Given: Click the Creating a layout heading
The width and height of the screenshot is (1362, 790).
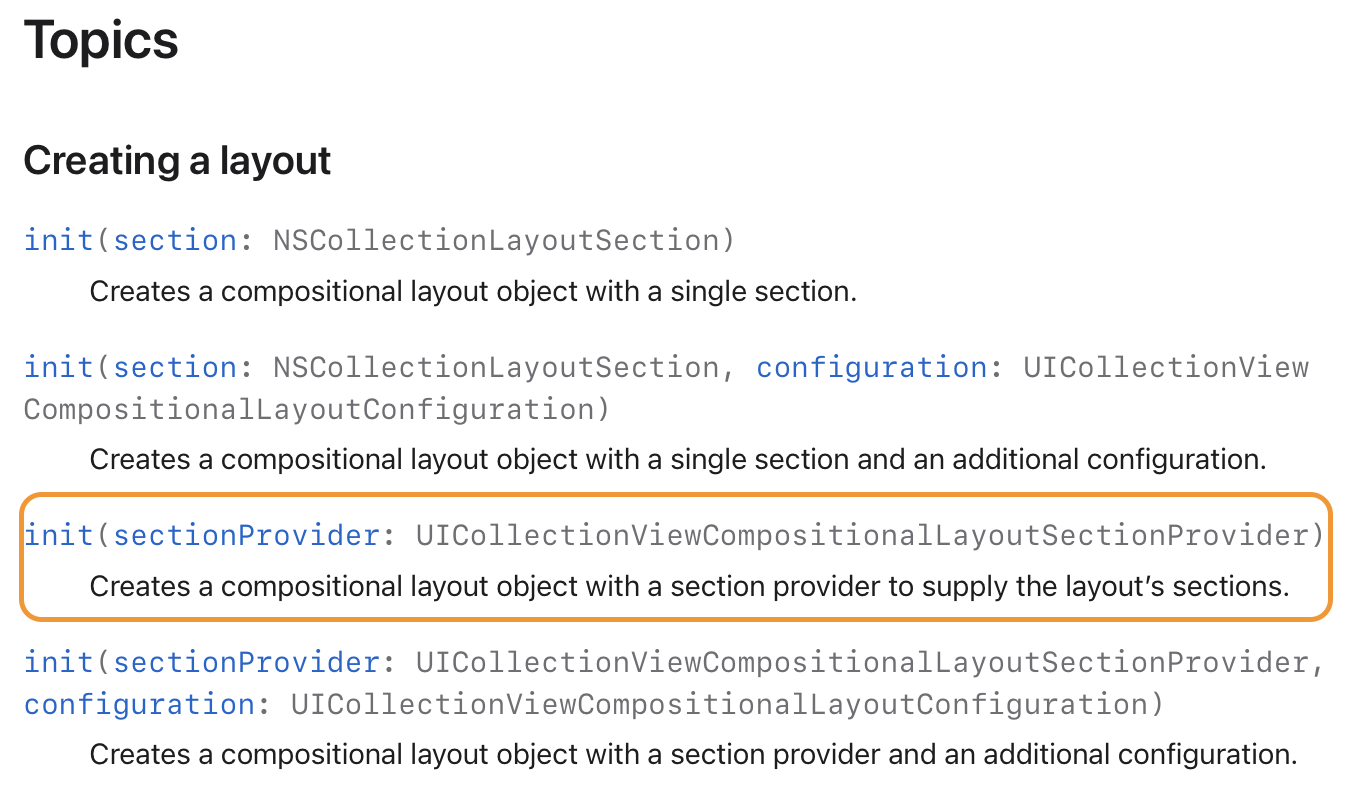Looking at the screenshot, I should (177, 160).
